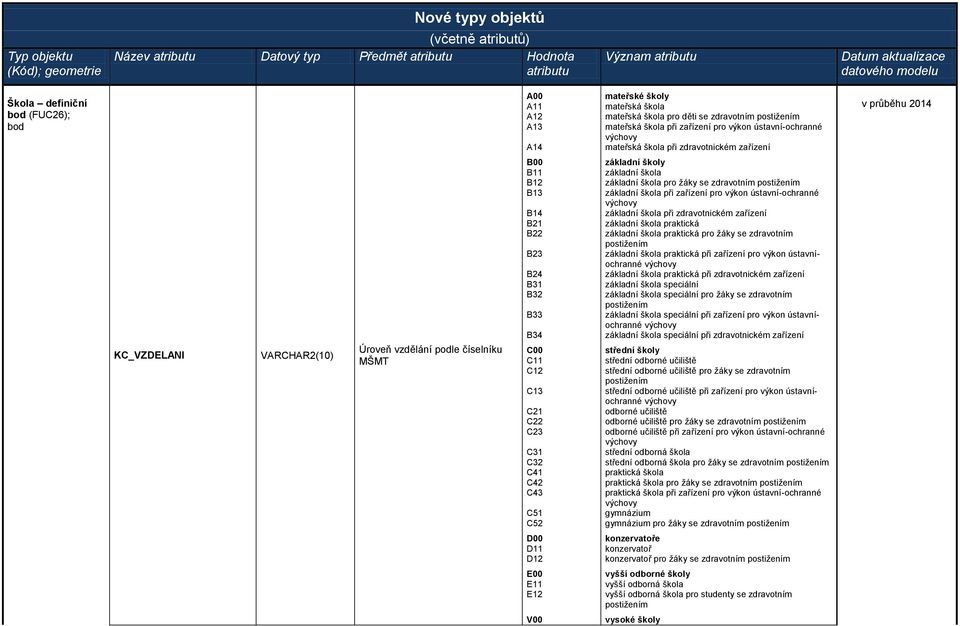This screenshot has width=960, height=626.
Task: Select code value 'C52'
Action: [534, 523]
